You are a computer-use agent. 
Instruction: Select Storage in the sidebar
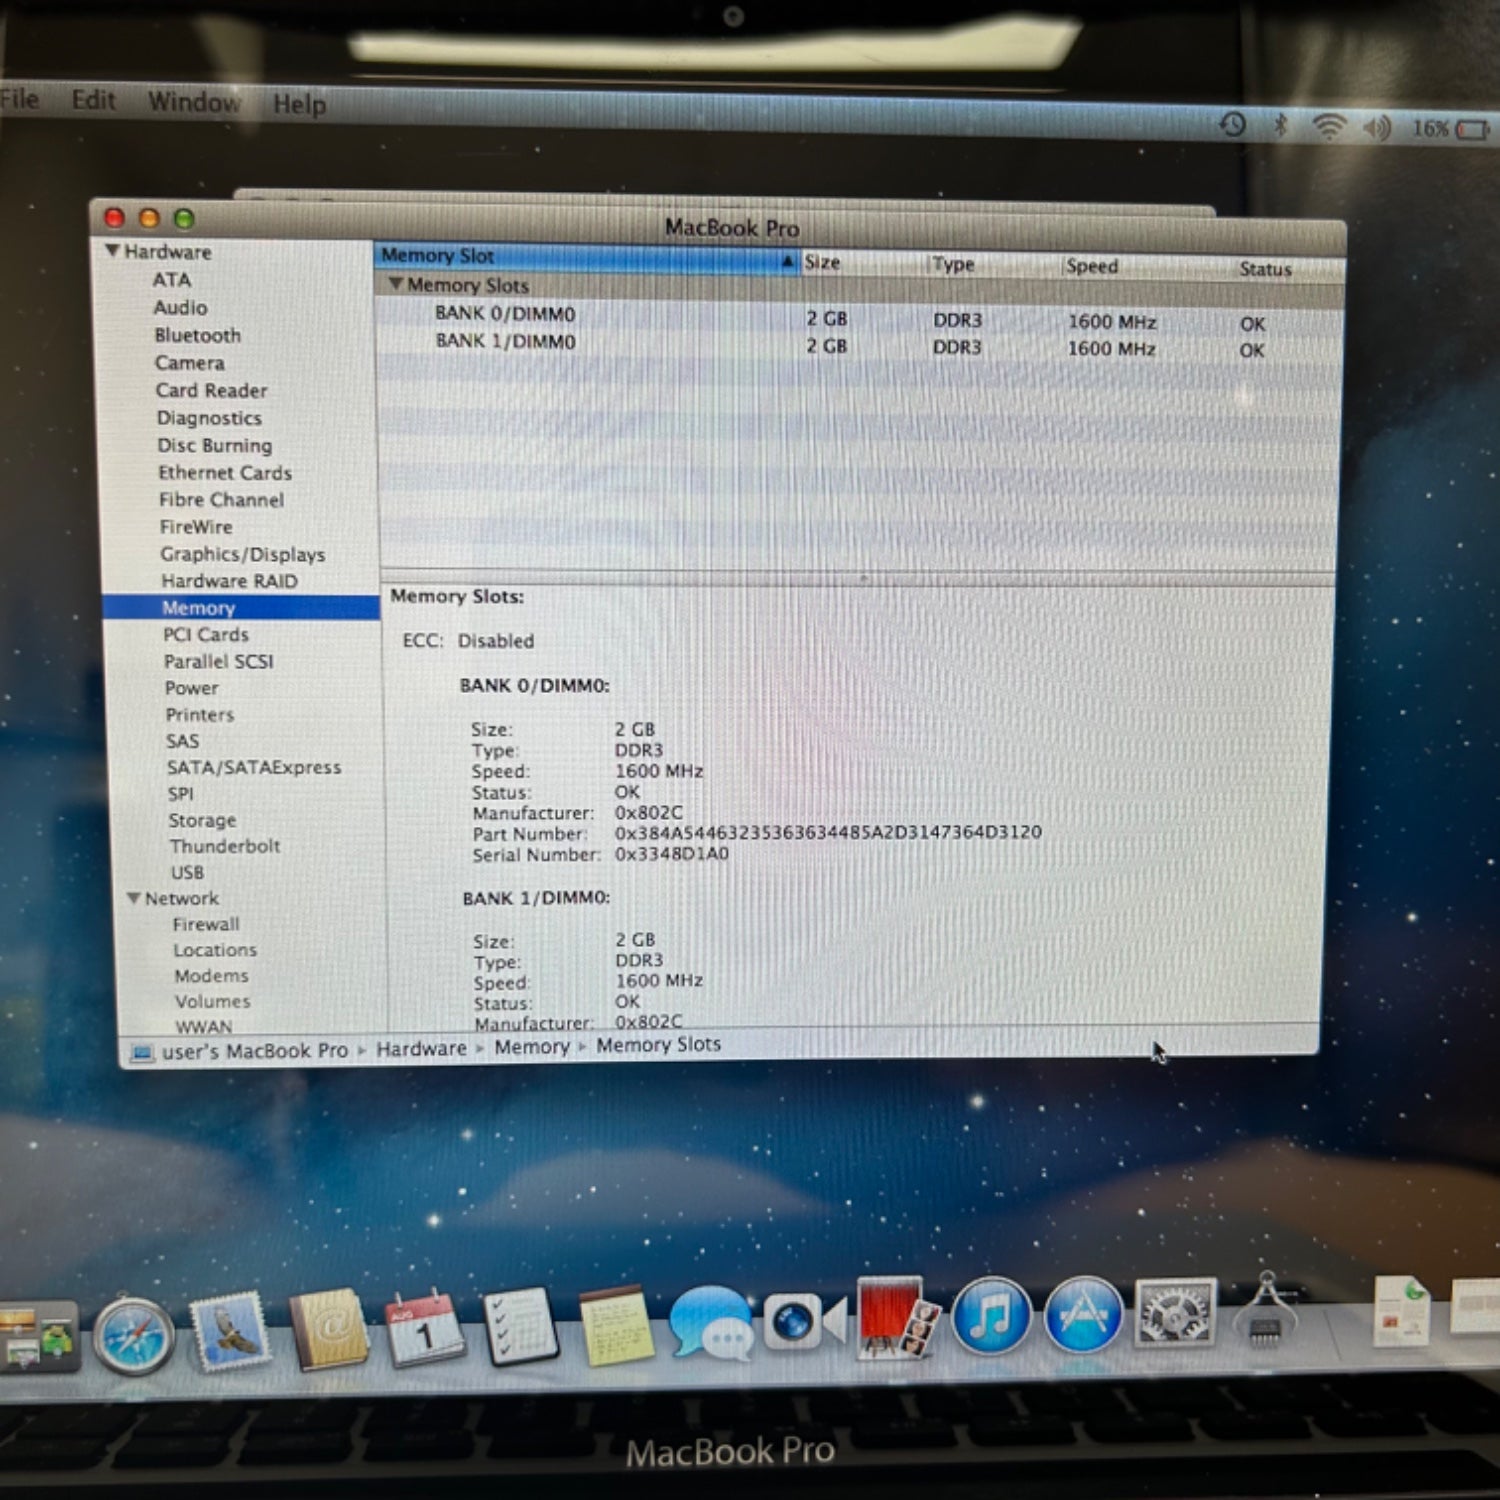(x=202, y=820)
